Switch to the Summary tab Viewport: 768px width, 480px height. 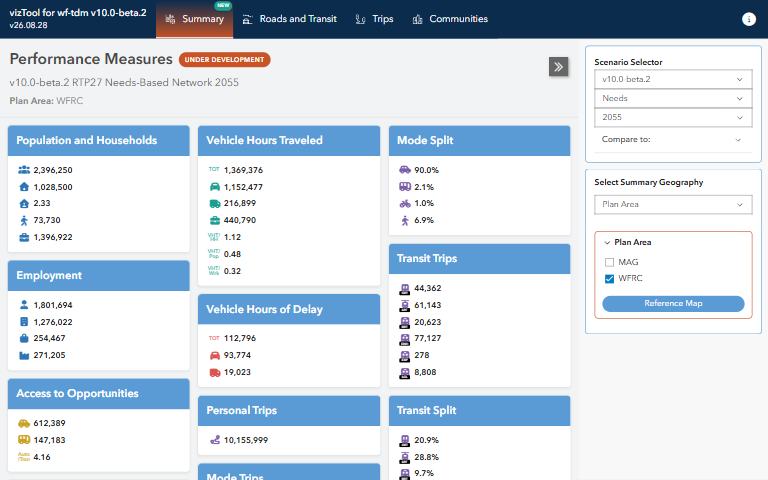pos(194,19)
